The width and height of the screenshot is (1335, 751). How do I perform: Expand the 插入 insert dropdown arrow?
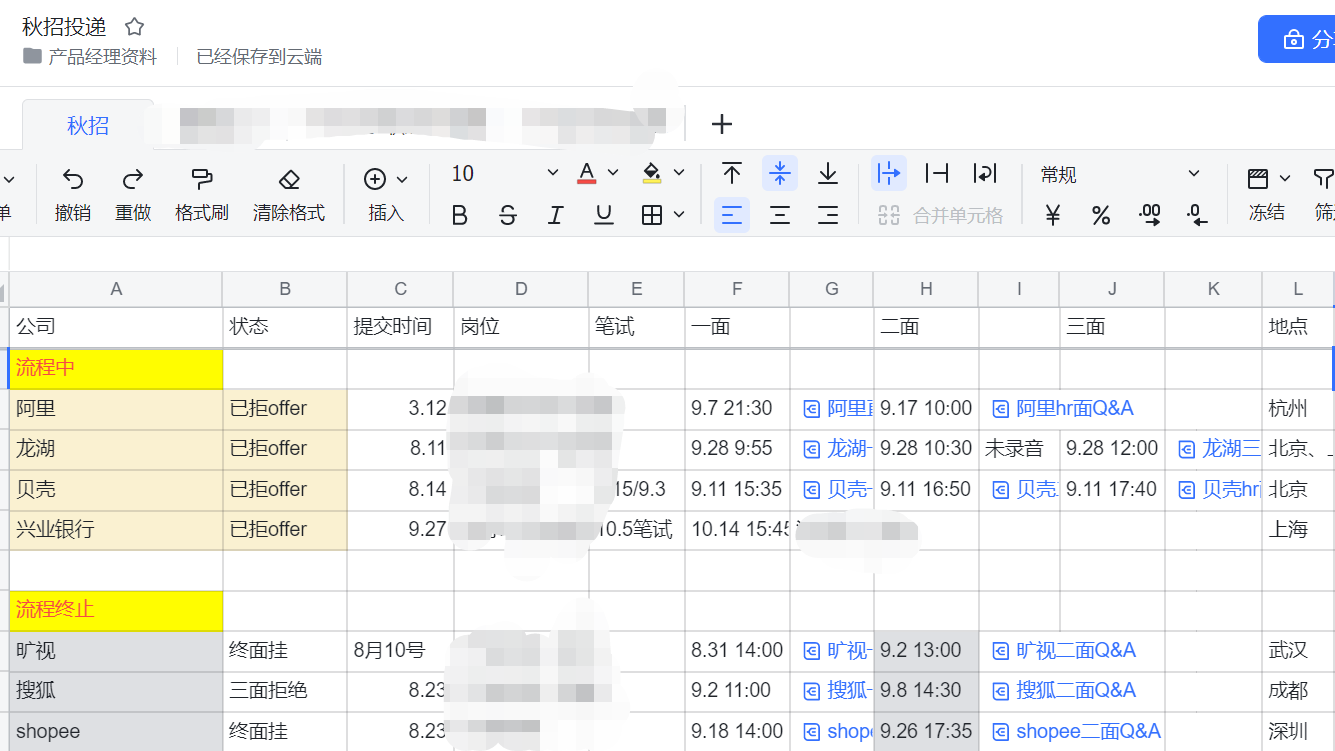pos(402,180)
